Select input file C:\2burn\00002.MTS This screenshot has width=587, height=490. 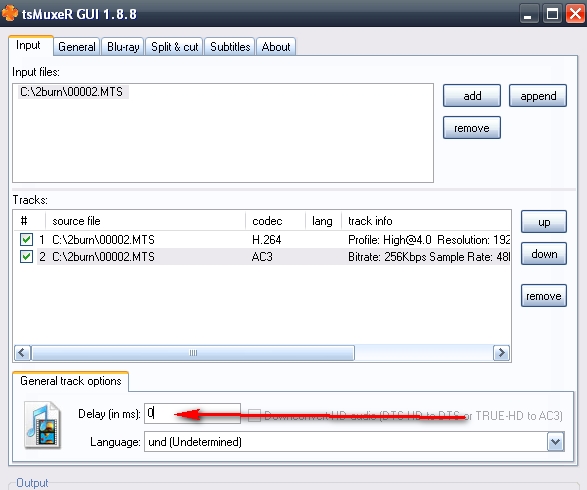72,92
